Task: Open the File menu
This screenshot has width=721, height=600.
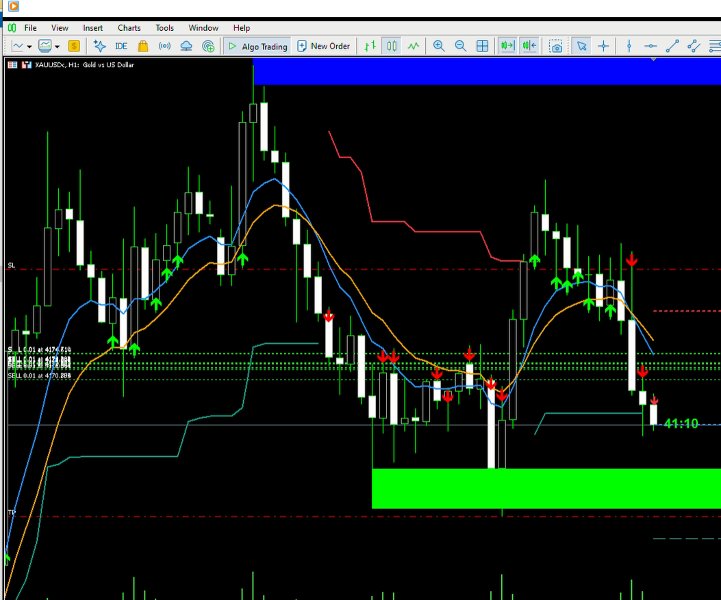Action: click(30, 28)
